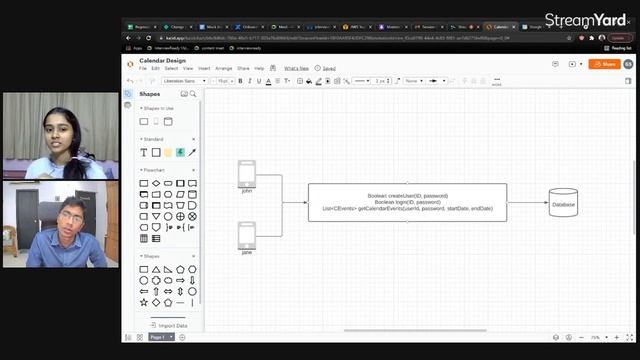640x360 pixels.
Task: Select the hotspot lightning shape
Action: pyautogui.click(x=180, y=153)
